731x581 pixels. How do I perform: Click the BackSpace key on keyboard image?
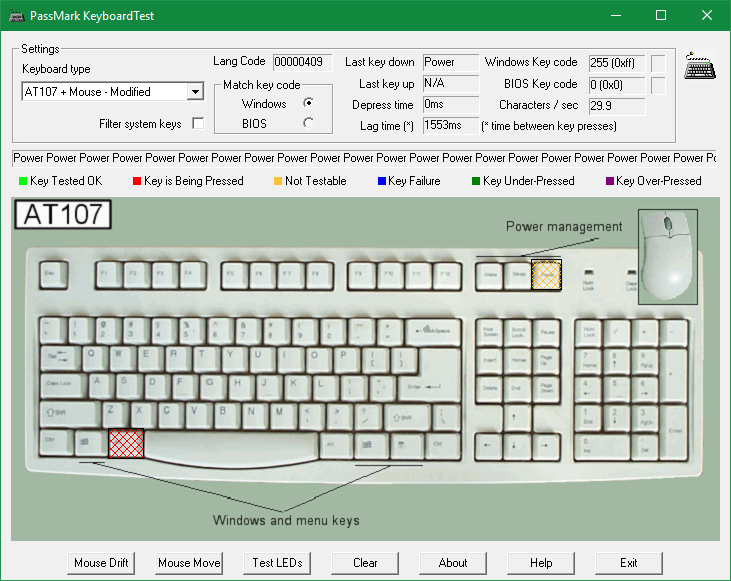[x=433, y=332]
